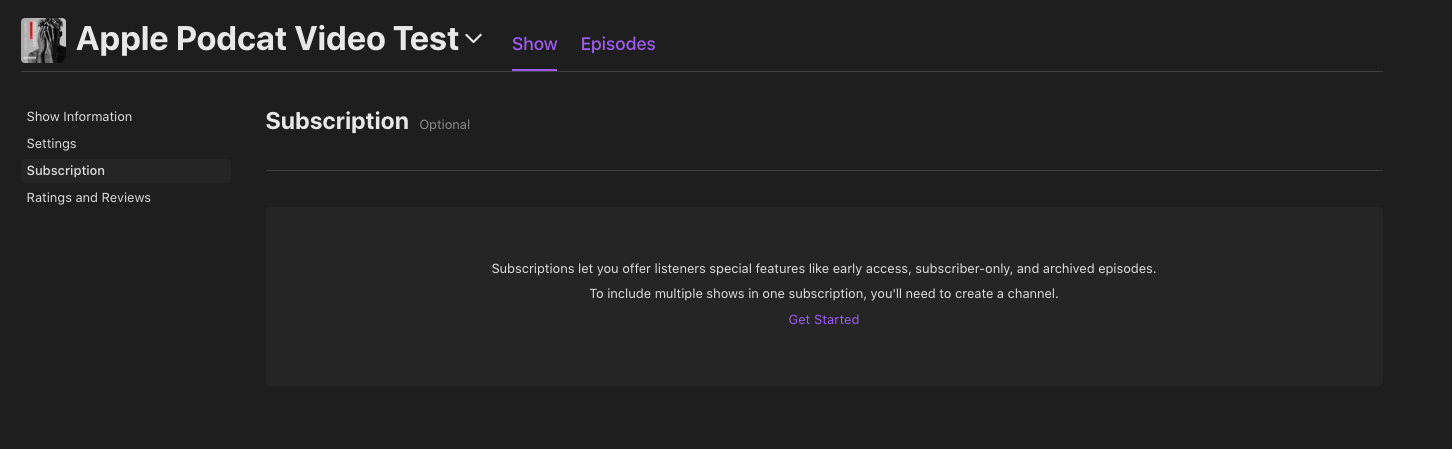
Task: Expand the show title dropdown chevron
Action: [474, 39]
